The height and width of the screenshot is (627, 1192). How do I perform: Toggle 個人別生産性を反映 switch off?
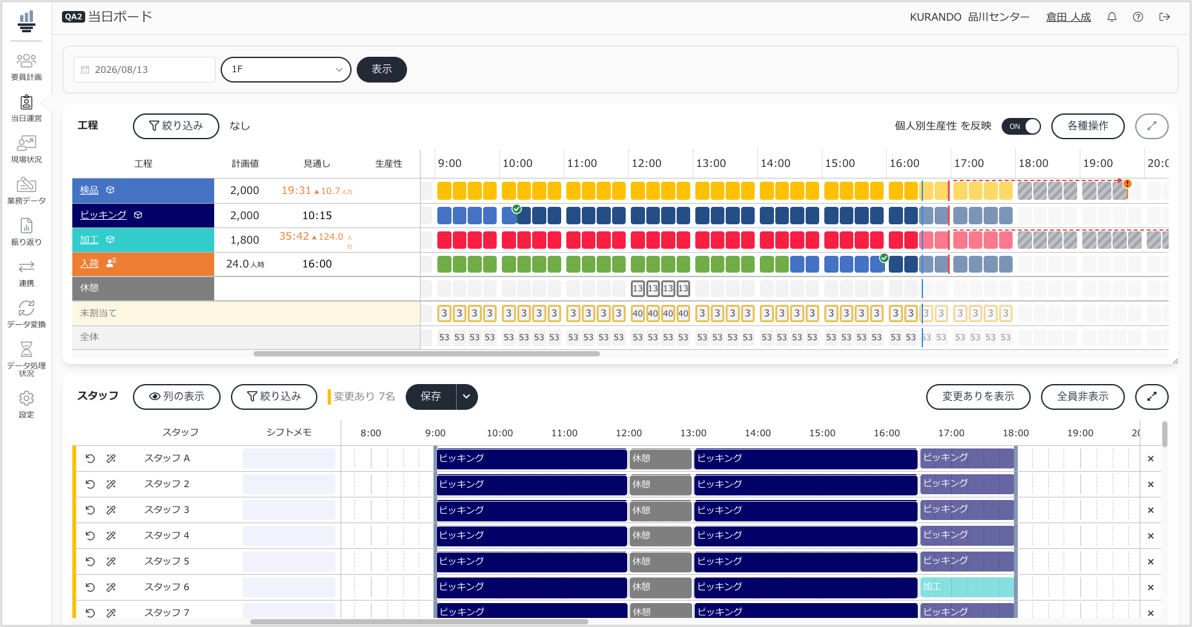point(1020,126)
